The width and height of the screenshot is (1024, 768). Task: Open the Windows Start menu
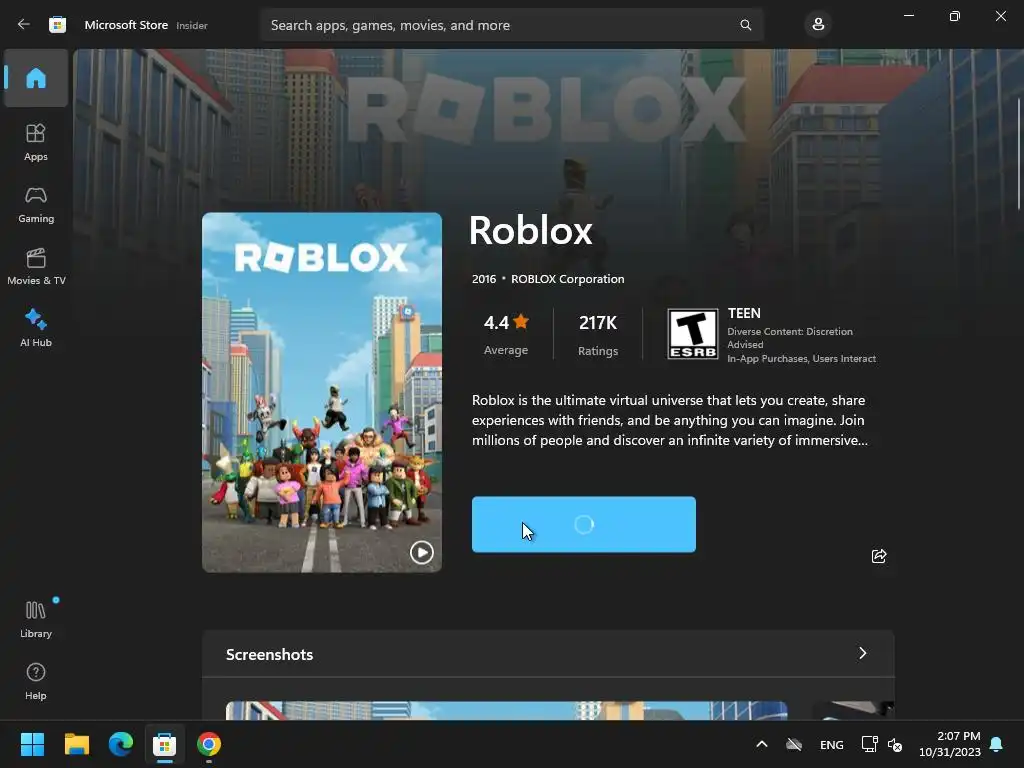click(32, 744)
